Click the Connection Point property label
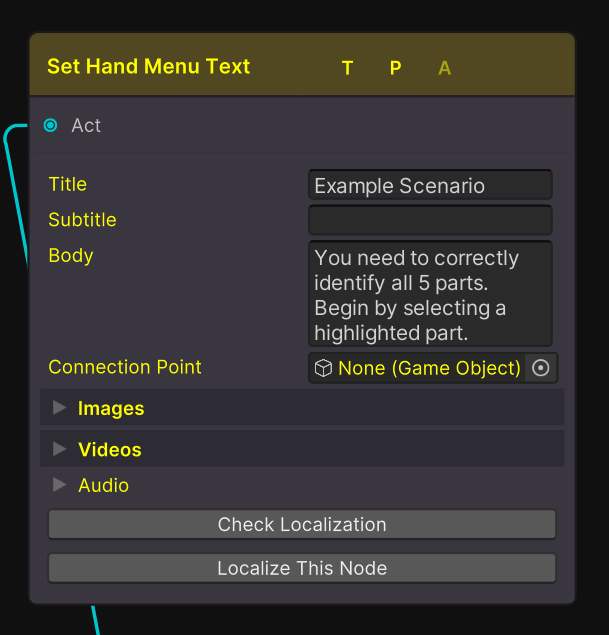This screenshot has height=635, width=609. pyautogui.click(x=125, y=367)
